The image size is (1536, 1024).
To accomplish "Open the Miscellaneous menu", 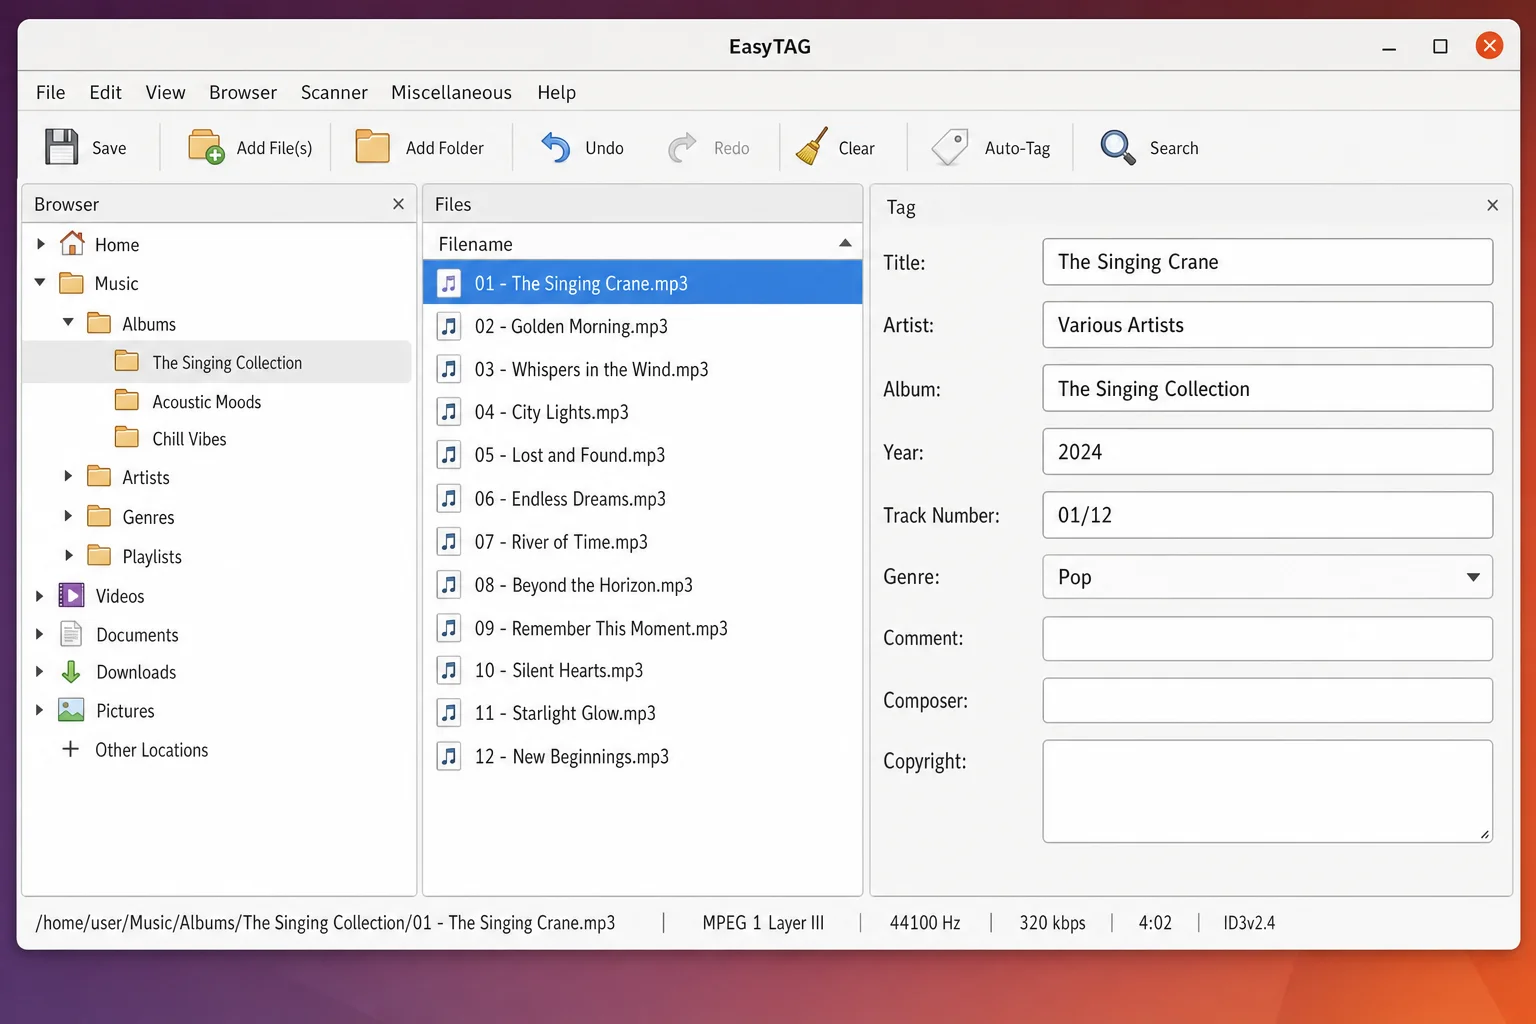I will click(x=451, y=92).
